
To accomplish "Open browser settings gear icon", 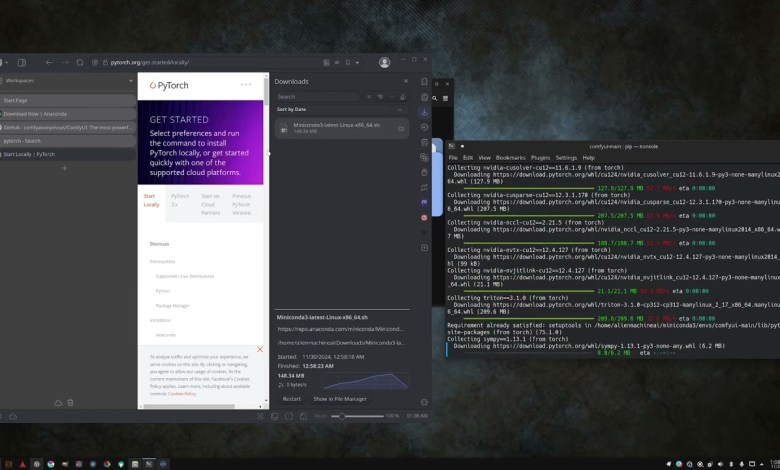I will click(x=424, y=402).
